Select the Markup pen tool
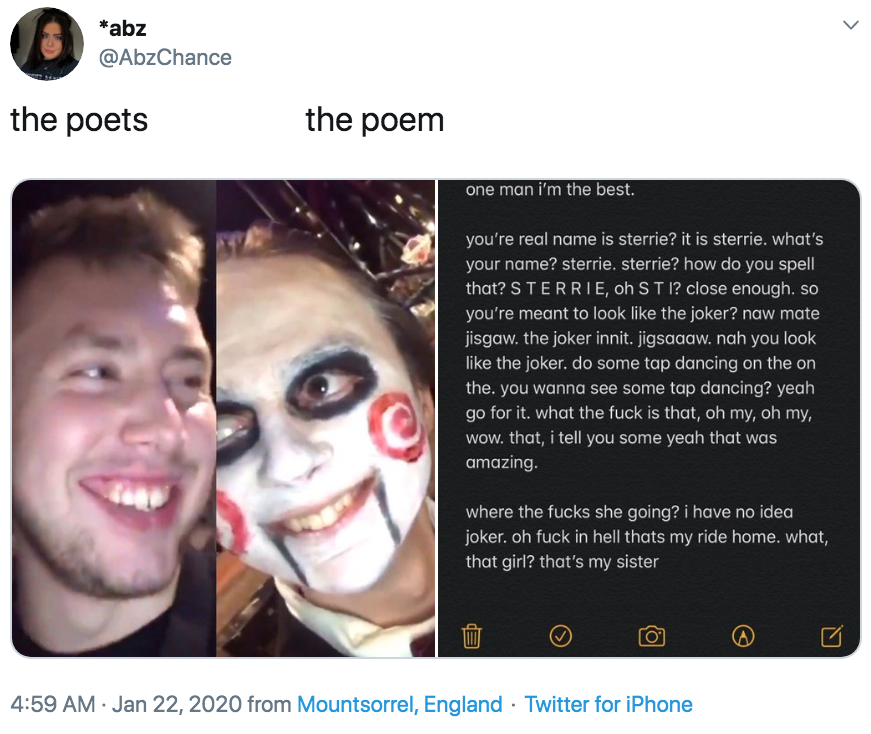 click(x=742, y=635)
